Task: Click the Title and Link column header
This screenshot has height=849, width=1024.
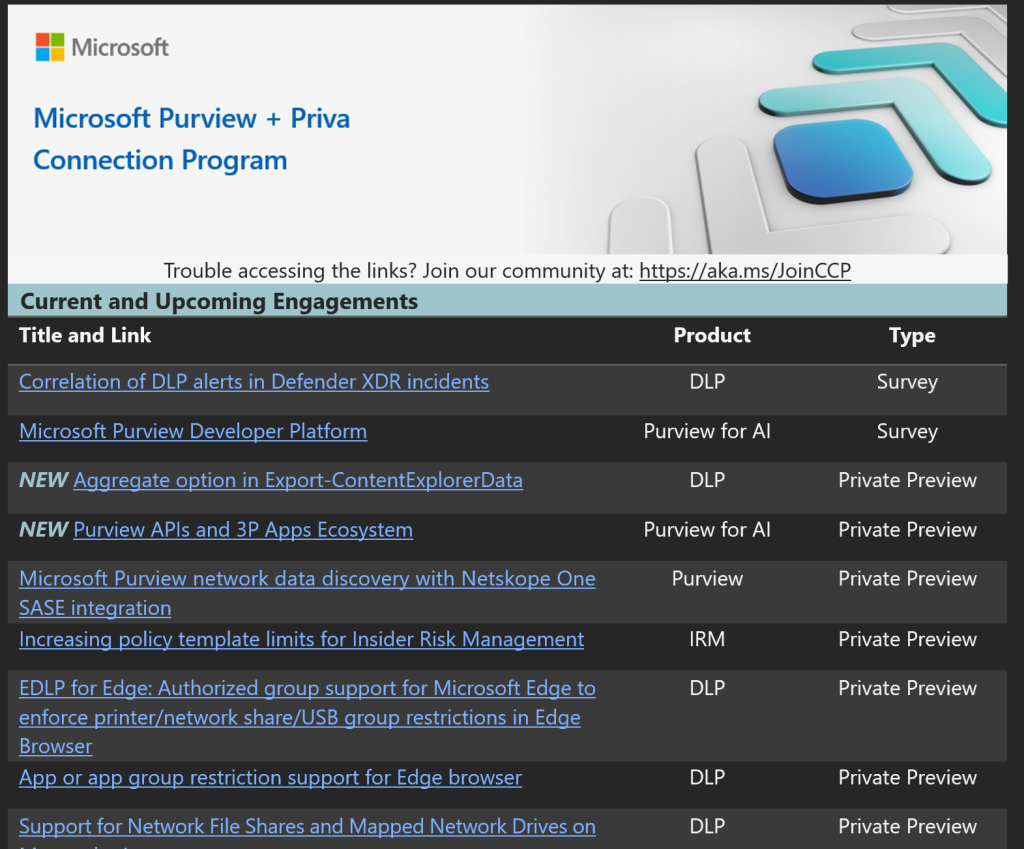Action: pyautogui.click(x=85, y=335)
